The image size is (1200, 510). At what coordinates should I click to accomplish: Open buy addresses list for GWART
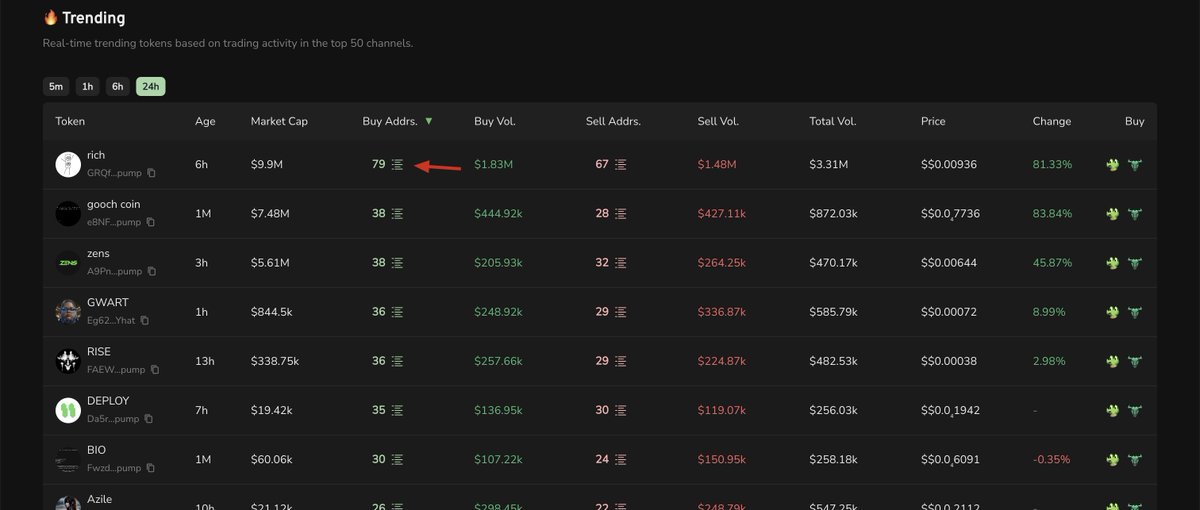[x=397, y=312]
